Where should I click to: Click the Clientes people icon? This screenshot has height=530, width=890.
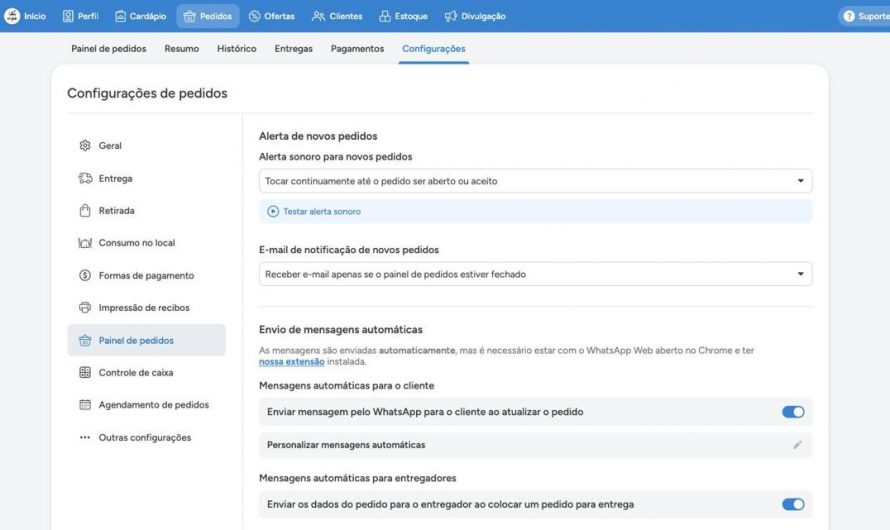(x=318, y=16)
